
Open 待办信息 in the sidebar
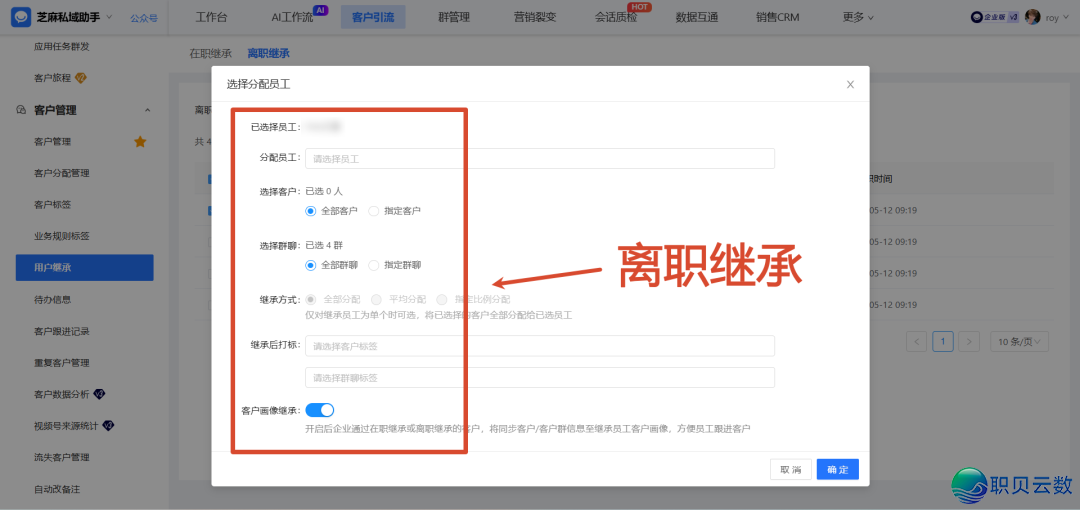pos(52,300)
